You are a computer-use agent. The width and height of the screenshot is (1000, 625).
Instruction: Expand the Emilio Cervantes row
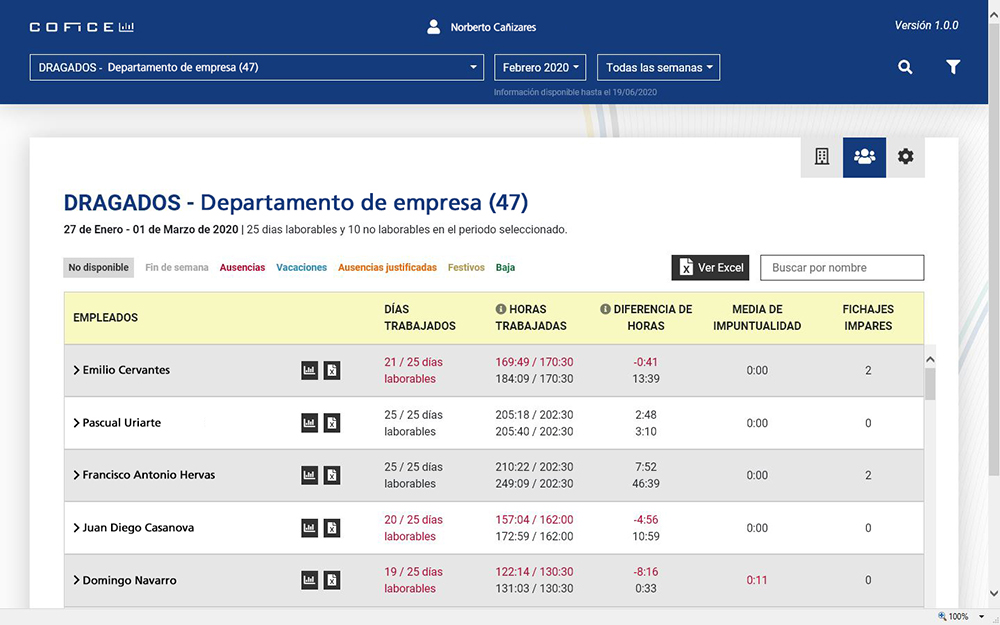pyautogui.click(x=76, y=370)
